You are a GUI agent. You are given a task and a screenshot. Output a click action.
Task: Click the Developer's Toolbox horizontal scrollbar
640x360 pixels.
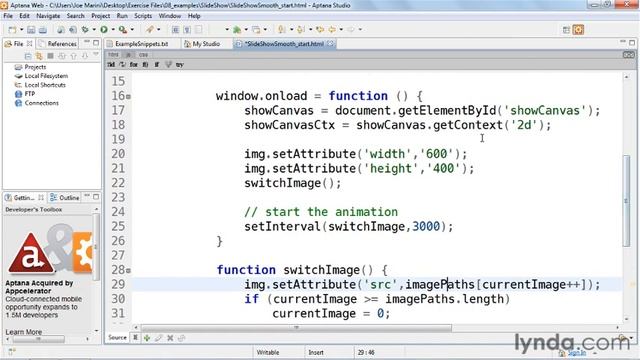click(x=38, y=339)
